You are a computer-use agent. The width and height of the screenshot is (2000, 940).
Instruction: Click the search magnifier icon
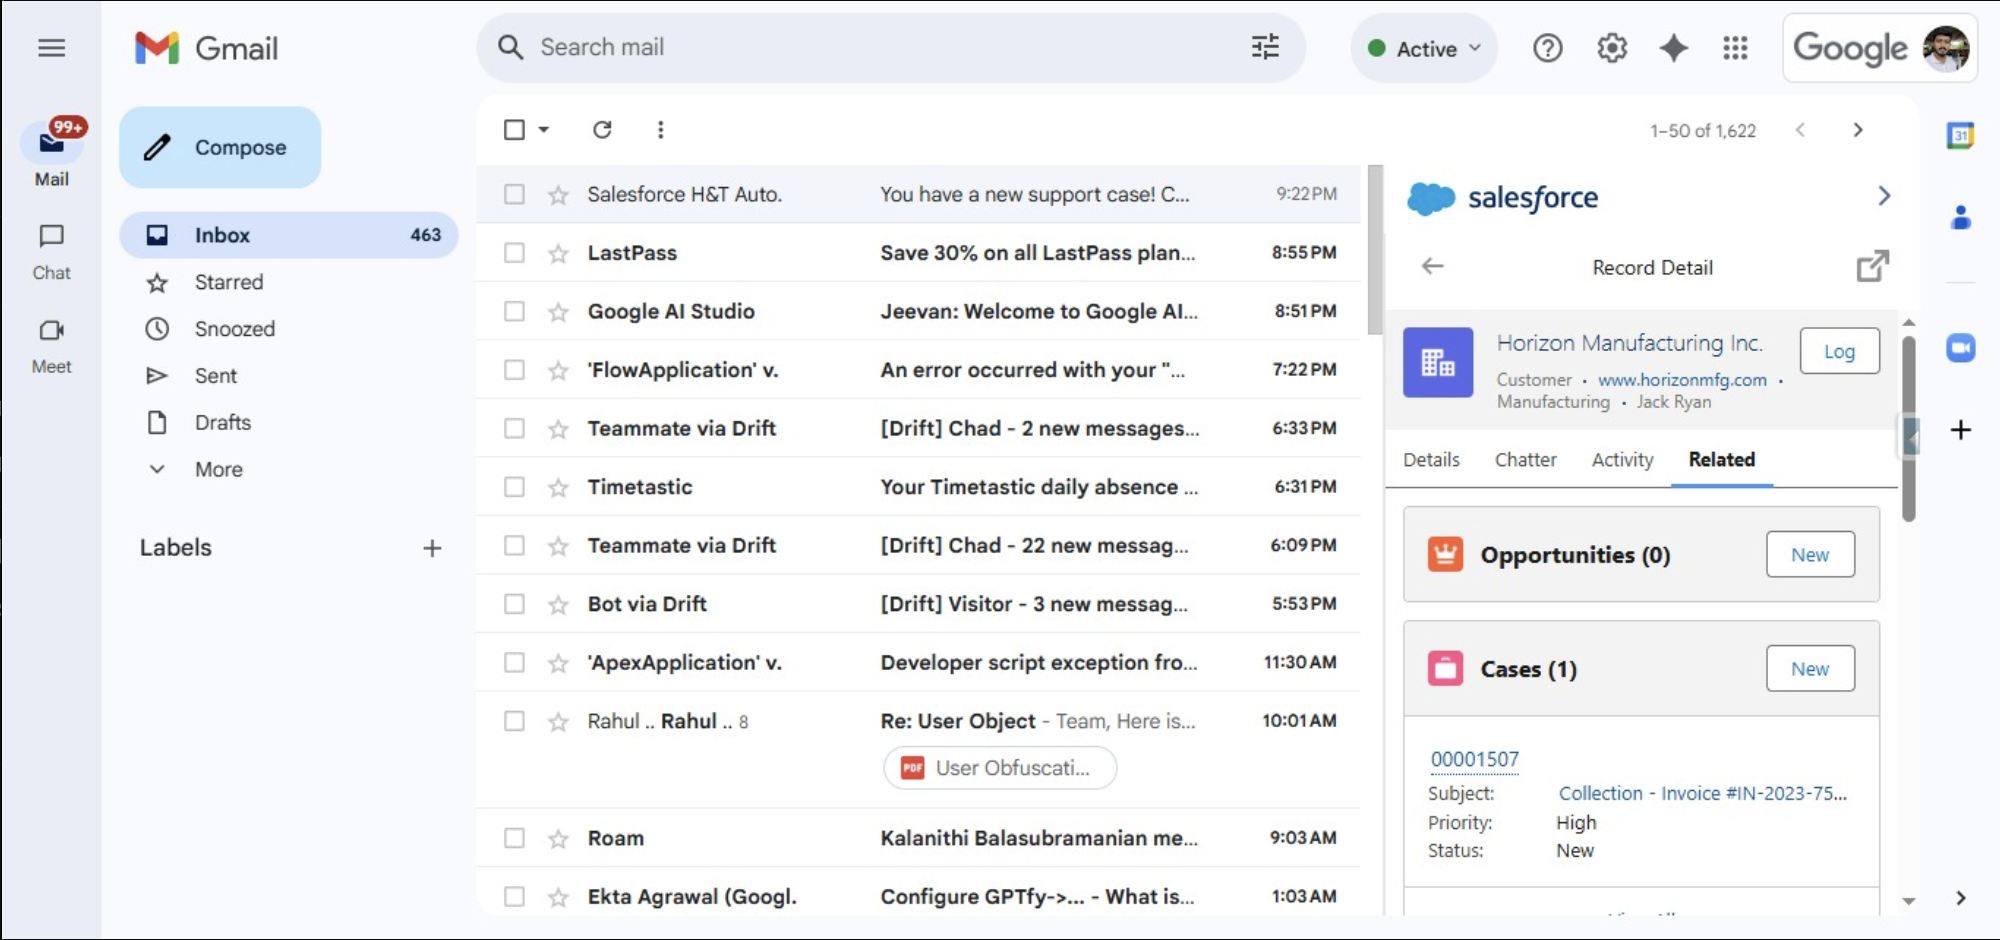pyautogui.click(x=510, y=47)
